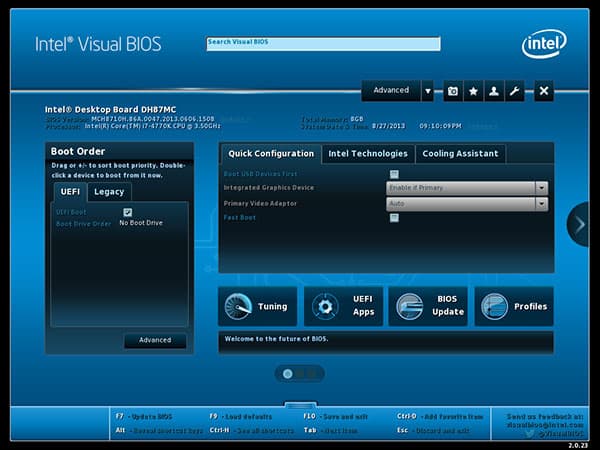600x450 pixels.
Task: Open the Profiles tile
Action: tap(513, 307)
